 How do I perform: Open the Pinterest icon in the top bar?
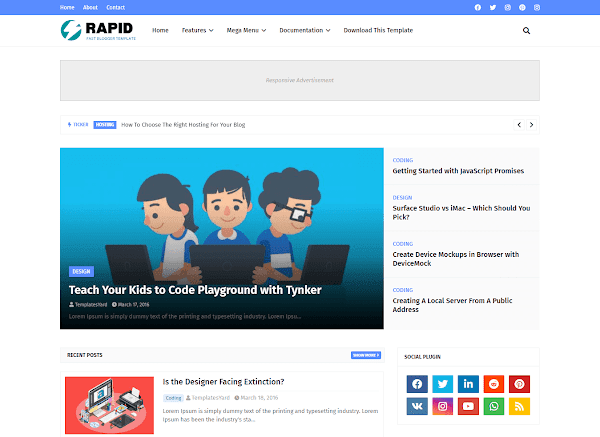(522, 7)
